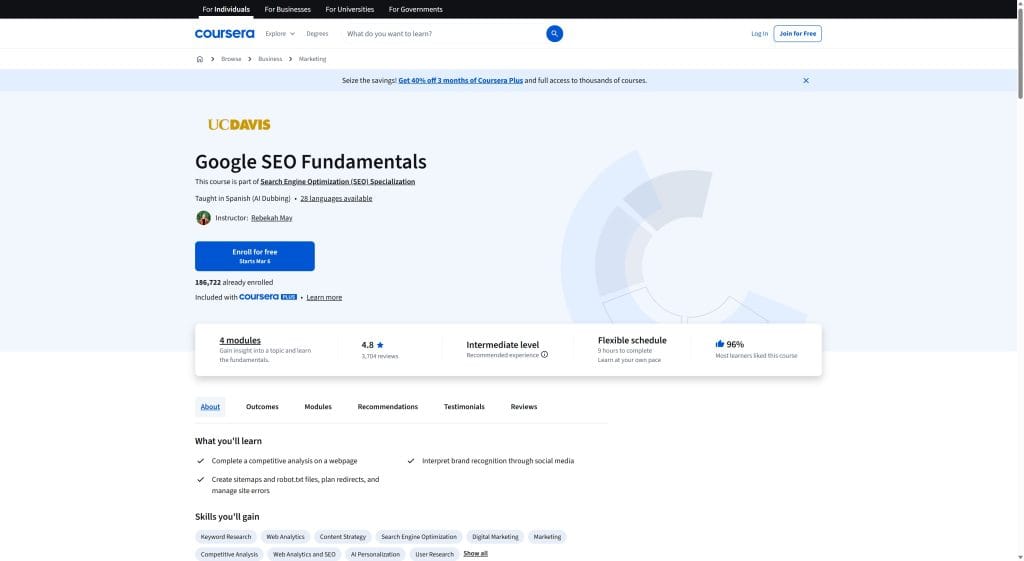Click the star rating icon beside 4.8
This screenshot has width=1024, height=561.
pyautogui.click(x=380, y=345)
